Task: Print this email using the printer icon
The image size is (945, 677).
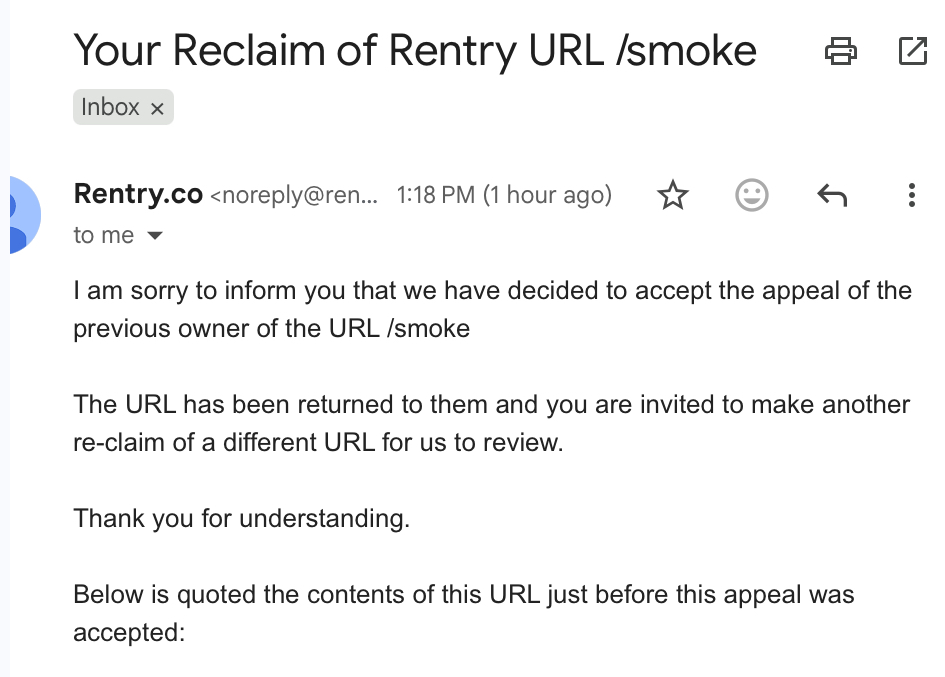Action: click(840, 50)
